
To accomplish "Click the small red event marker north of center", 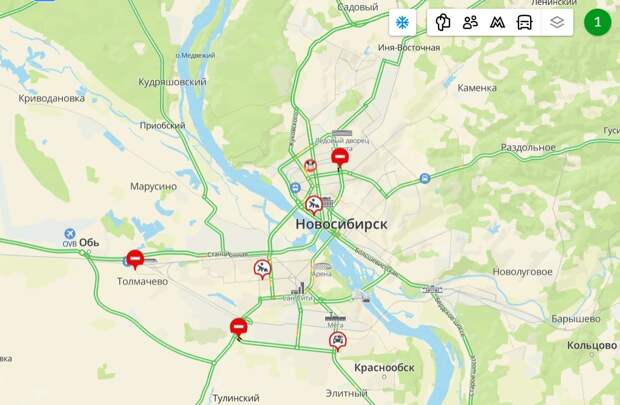I will click(310, 165).
